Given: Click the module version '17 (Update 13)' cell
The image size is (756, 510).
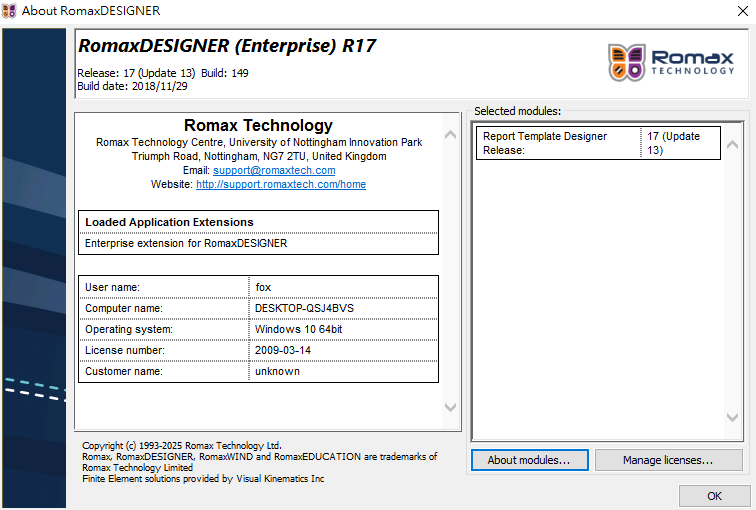Looking at the screenshot, I should pyautogui.click(x=678, y=143).
